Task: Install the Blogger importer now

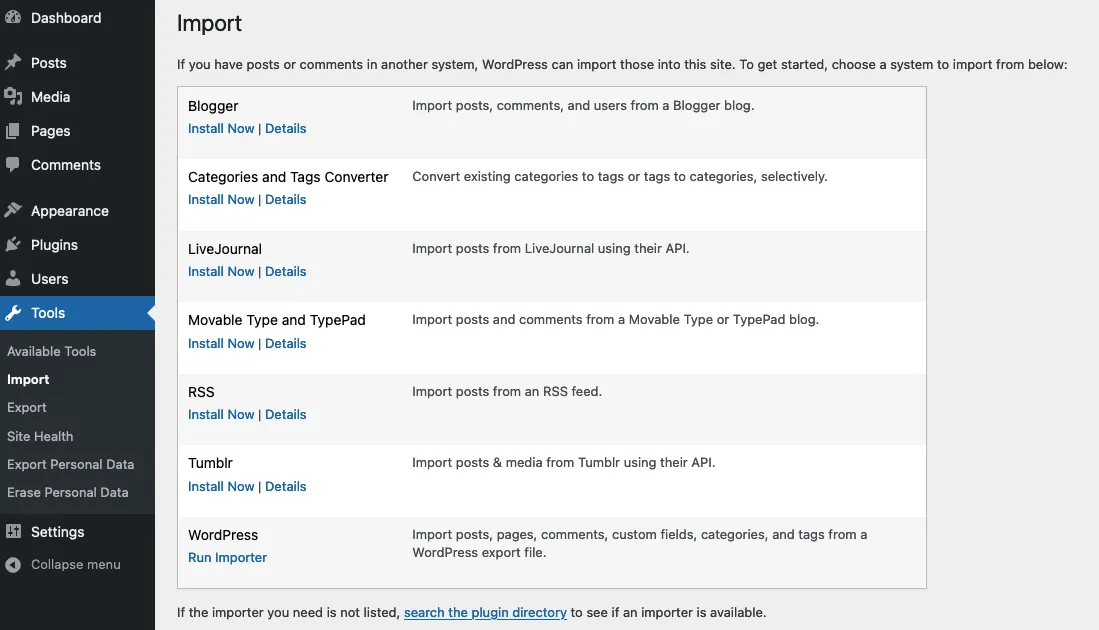Action: click(x=221, y=128)
